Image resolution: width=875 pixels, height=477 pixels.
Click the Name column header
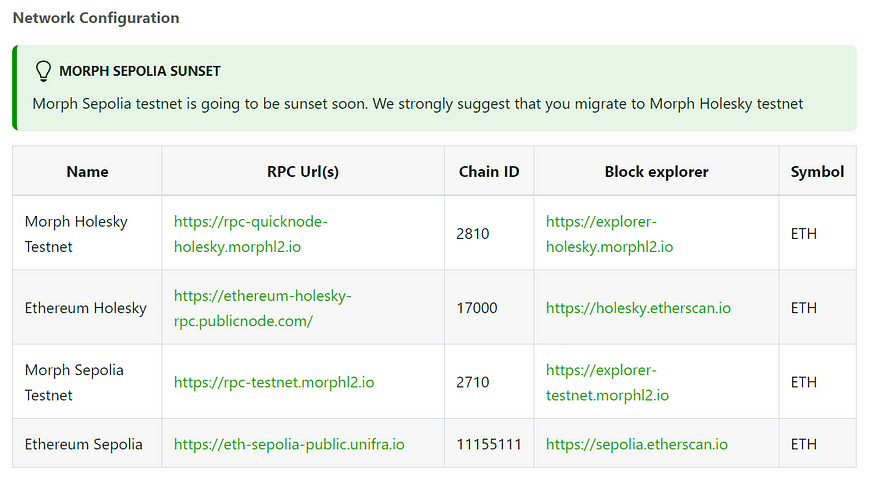[x=87, y=171]
